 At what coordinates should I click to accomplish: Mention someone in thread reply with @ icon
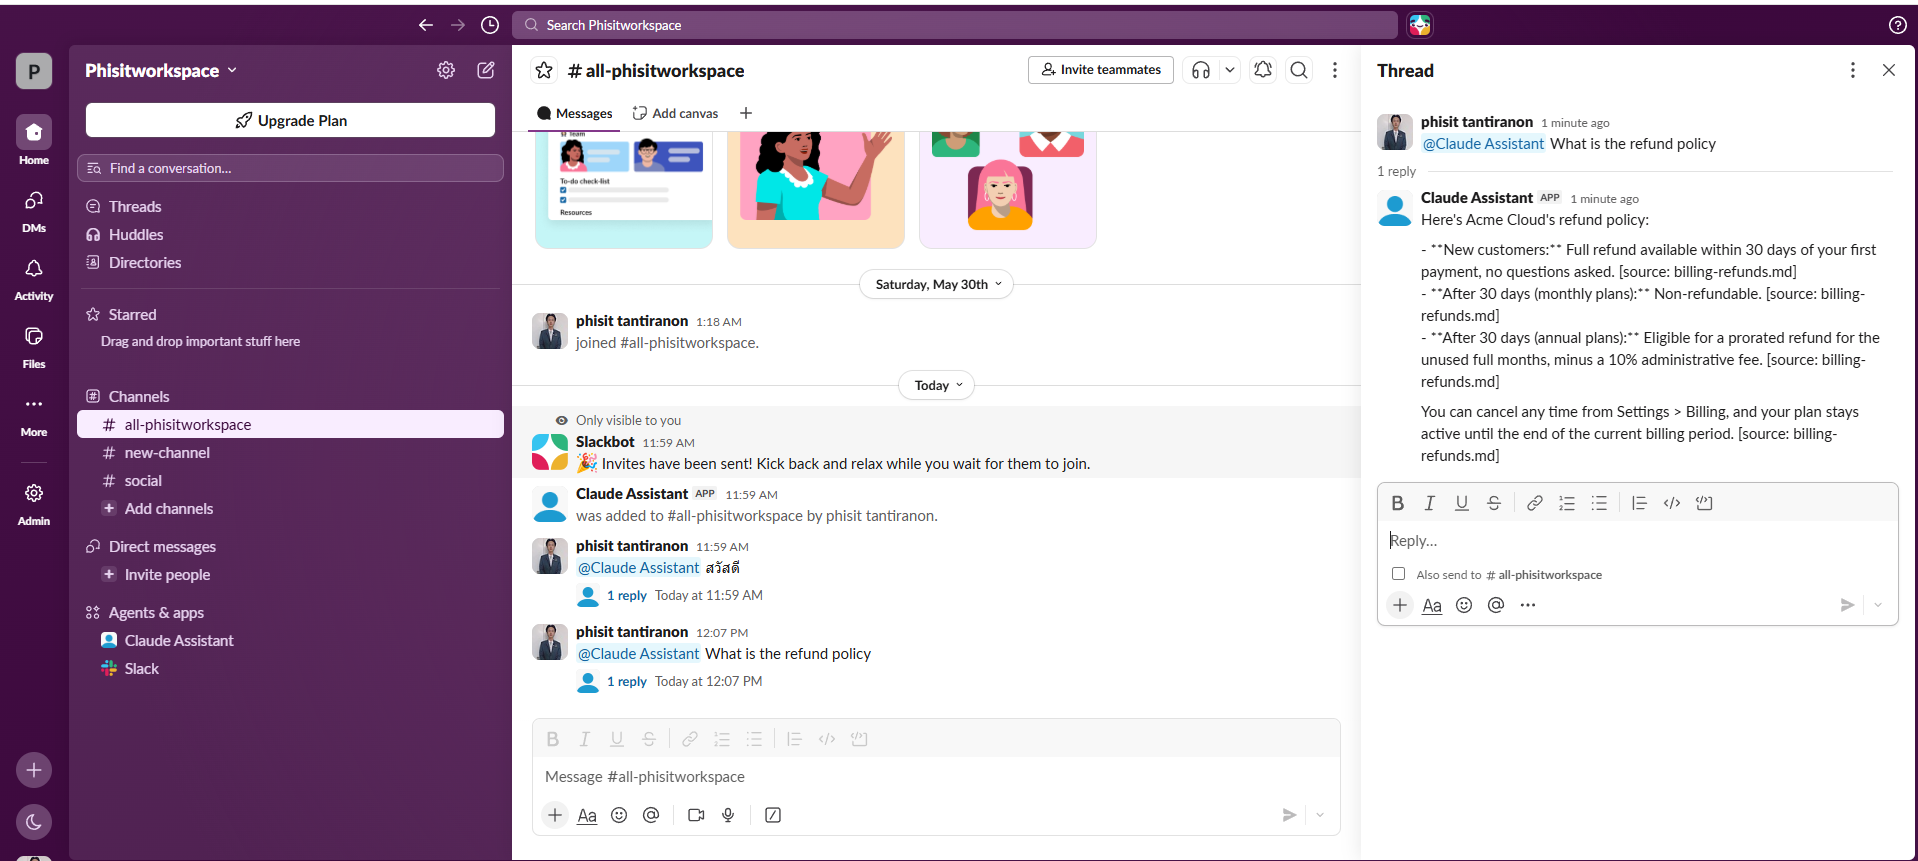(1496, 605)
